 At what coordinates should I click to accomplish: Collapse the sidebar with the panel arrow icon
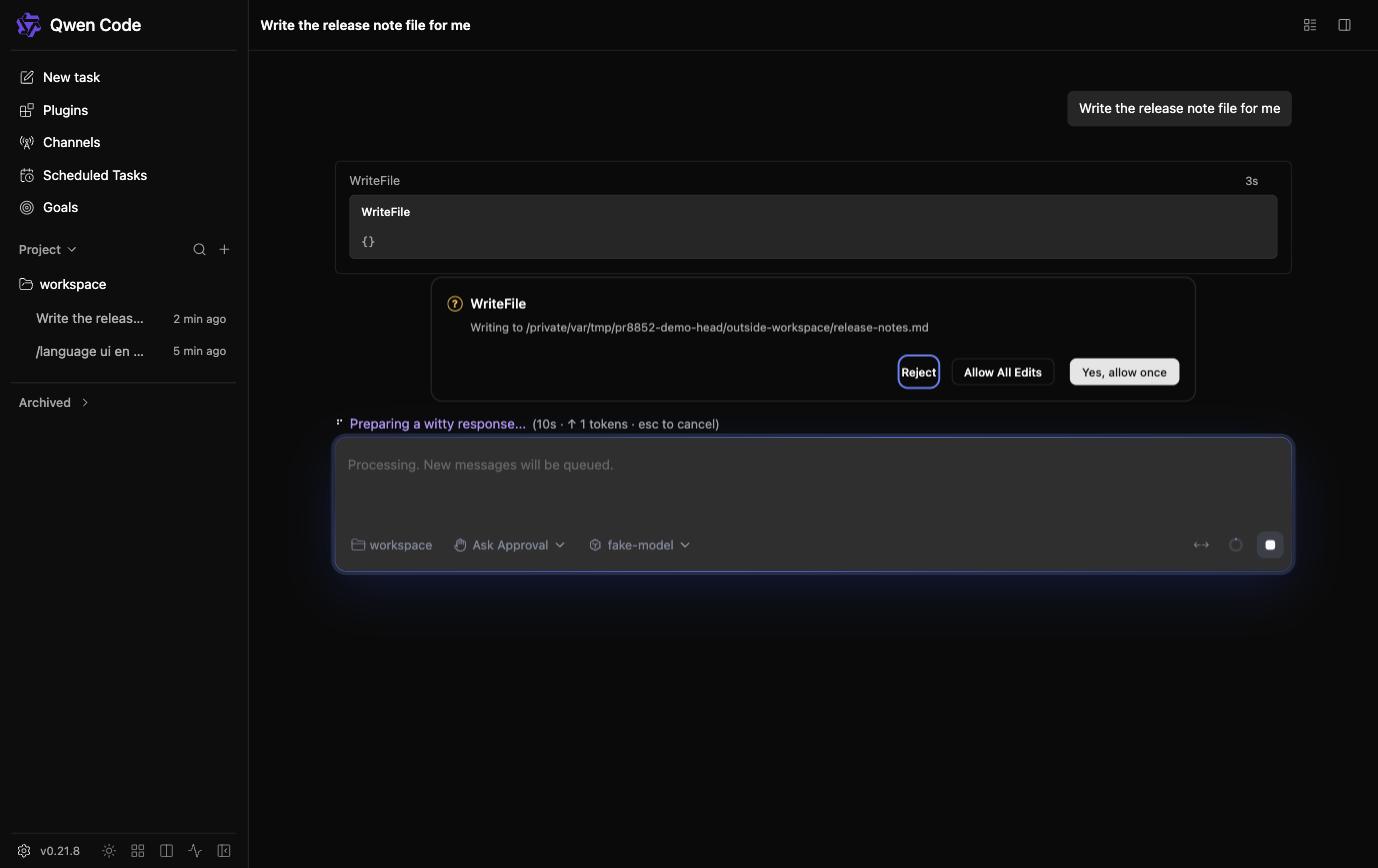[224, 851]
